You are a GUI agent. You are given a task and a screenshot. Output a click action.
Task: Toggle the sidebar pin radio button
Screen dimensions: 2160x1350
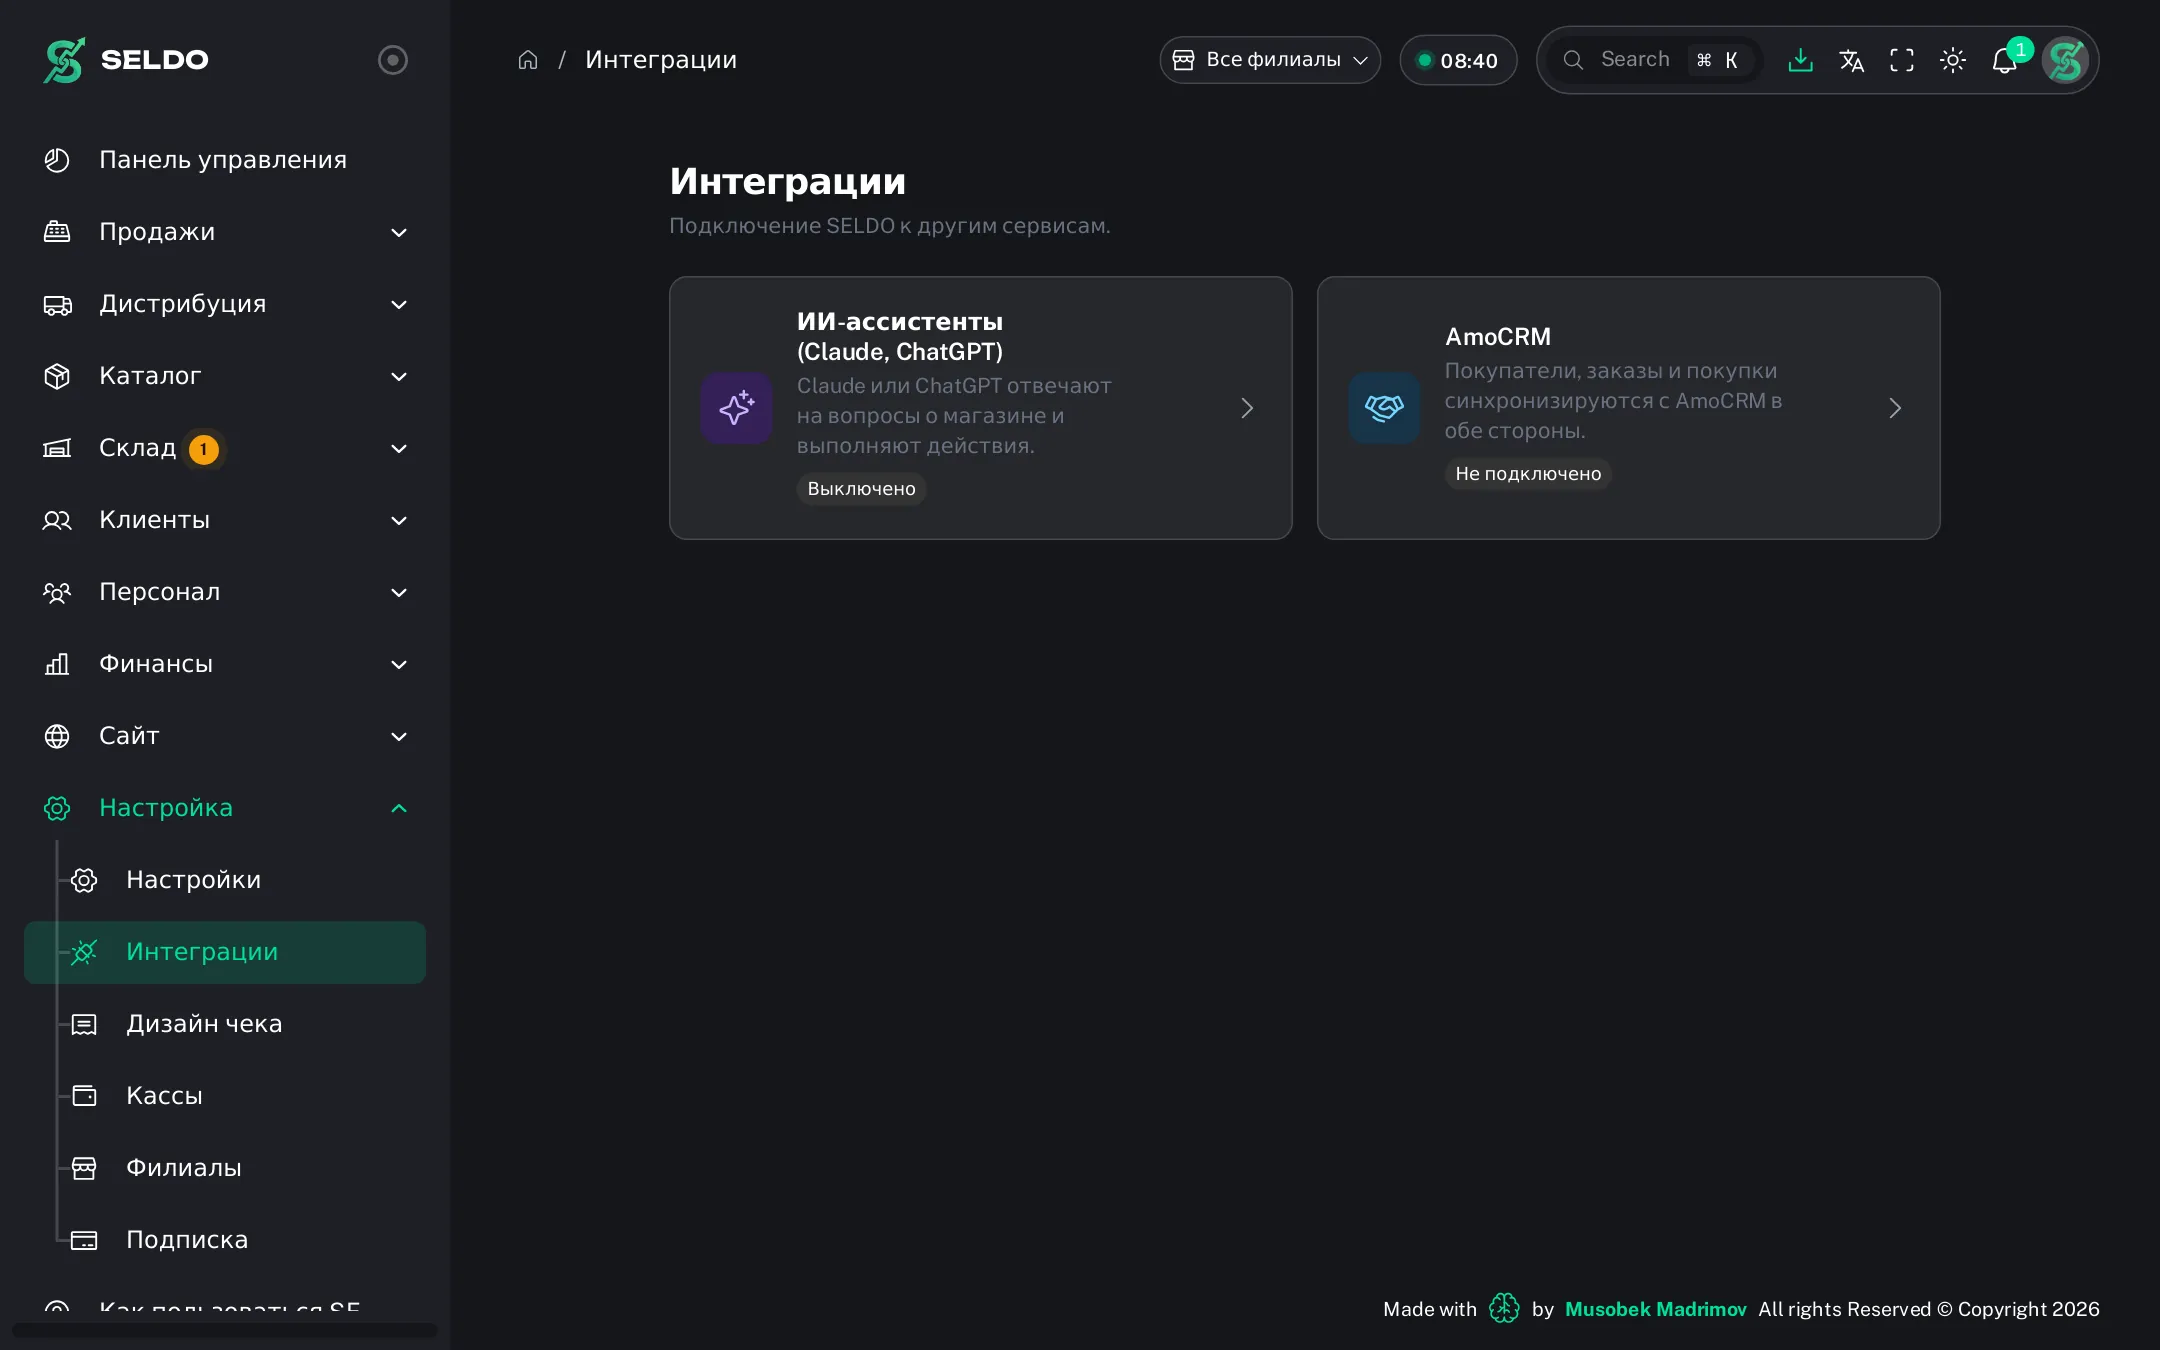tap(392, 60)
